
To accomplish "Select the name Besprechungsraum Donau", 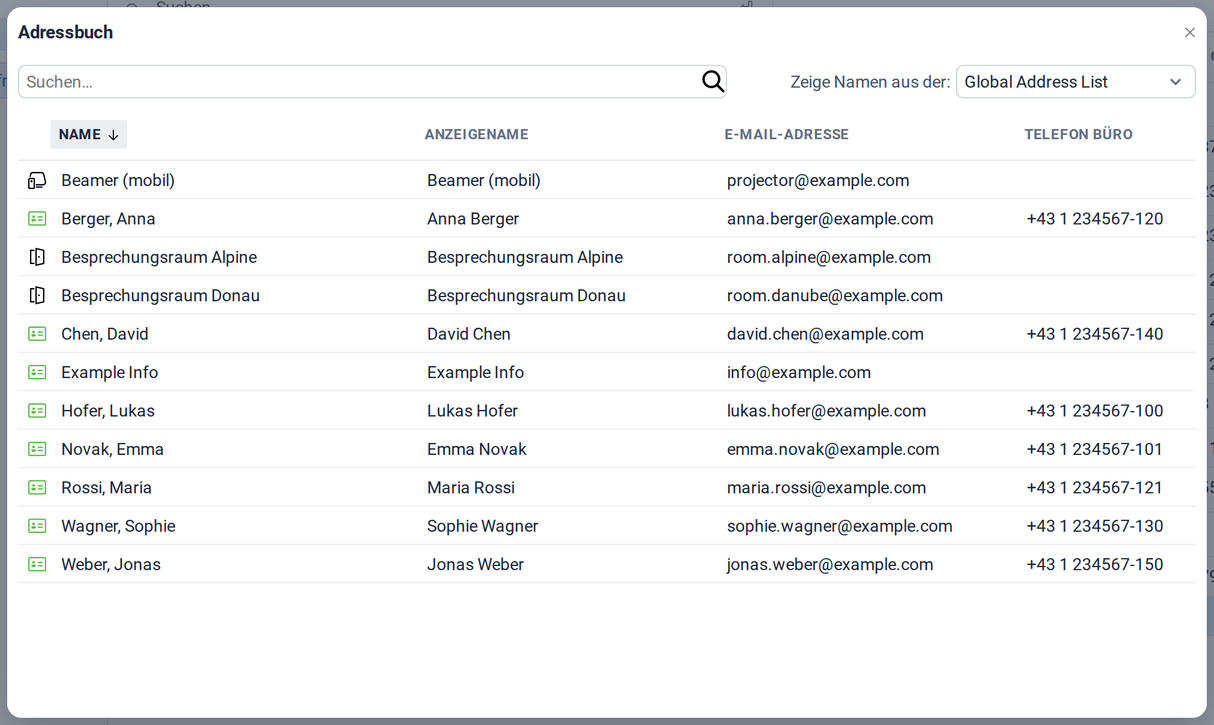I will click(160, 296).
